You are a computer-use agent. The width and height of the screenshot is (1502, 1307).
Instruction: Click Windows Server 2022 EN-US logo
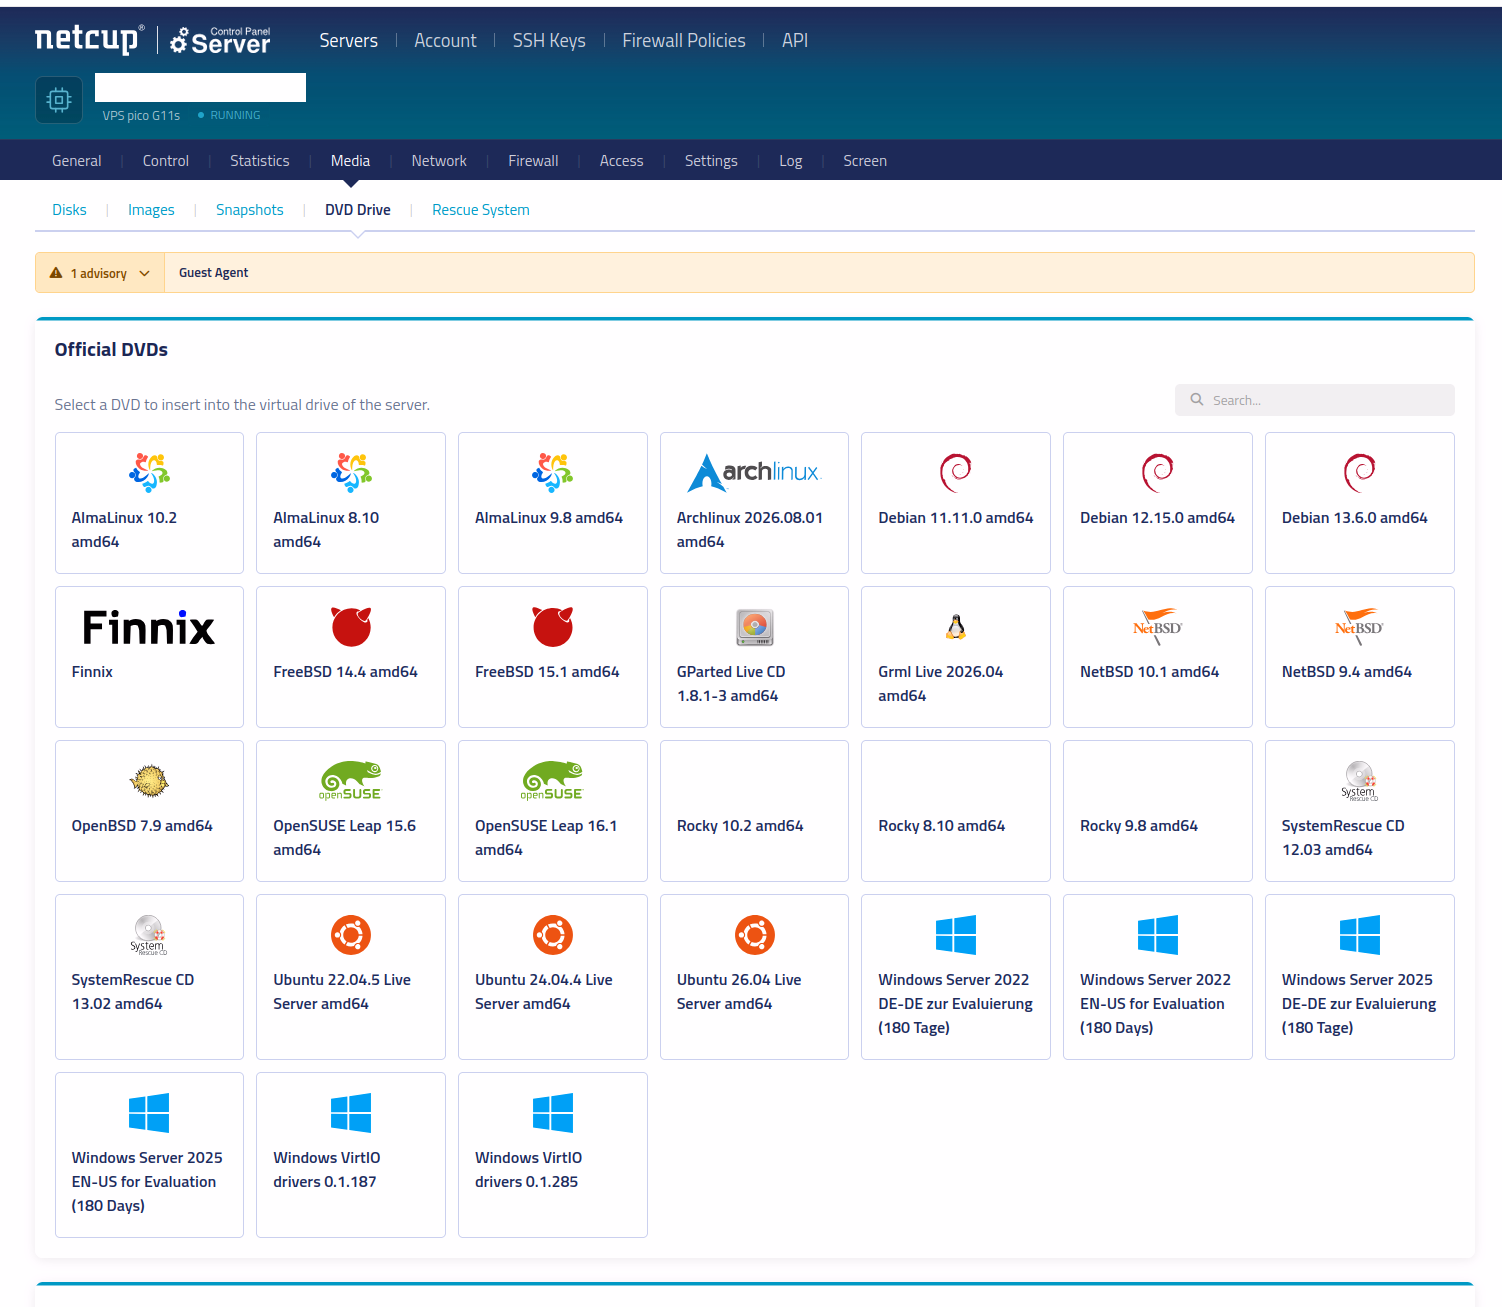pos(1158,935)
